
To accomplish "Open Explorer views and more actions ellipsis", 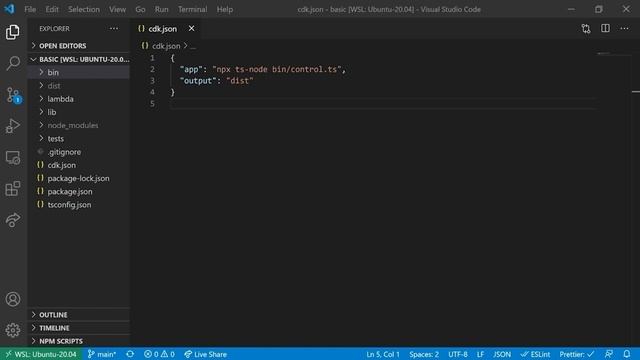I will point(114,29).
